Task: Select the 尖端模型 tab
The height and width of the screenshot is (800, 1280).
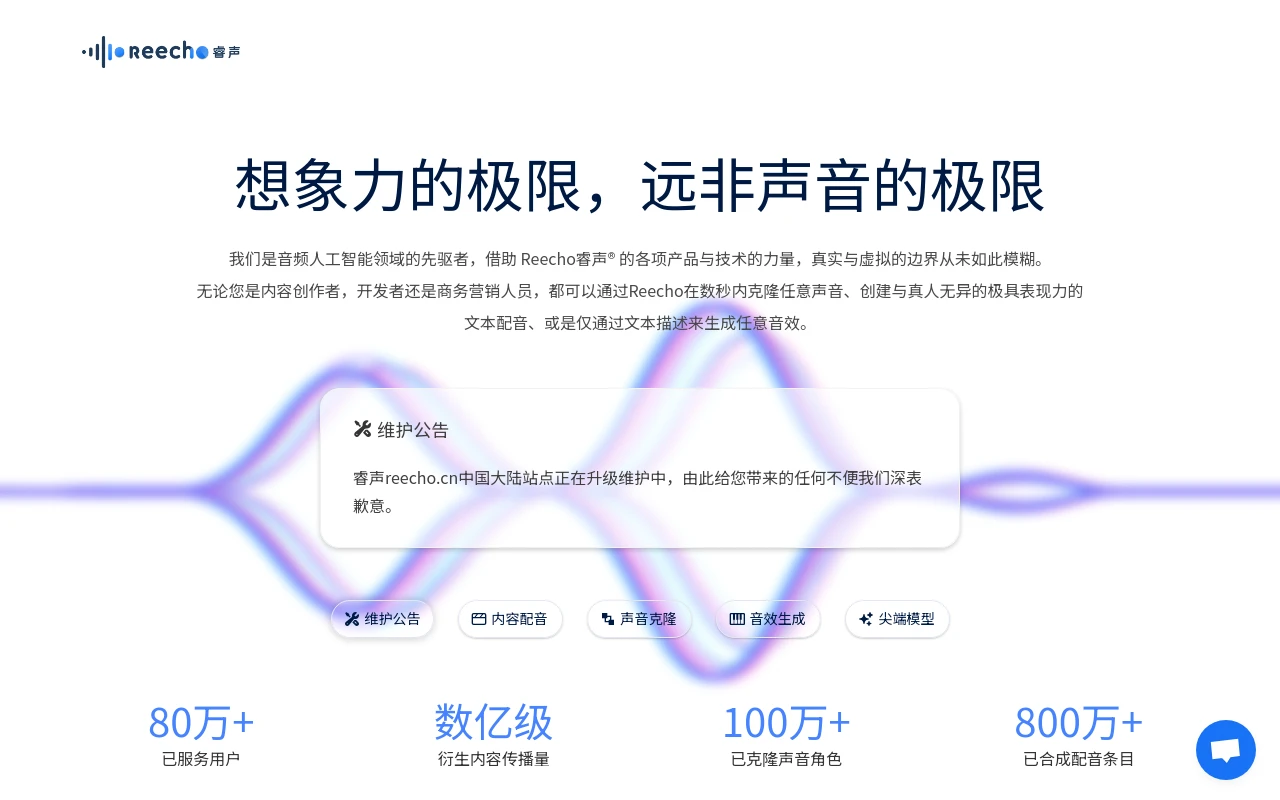Action: (897, 619)
